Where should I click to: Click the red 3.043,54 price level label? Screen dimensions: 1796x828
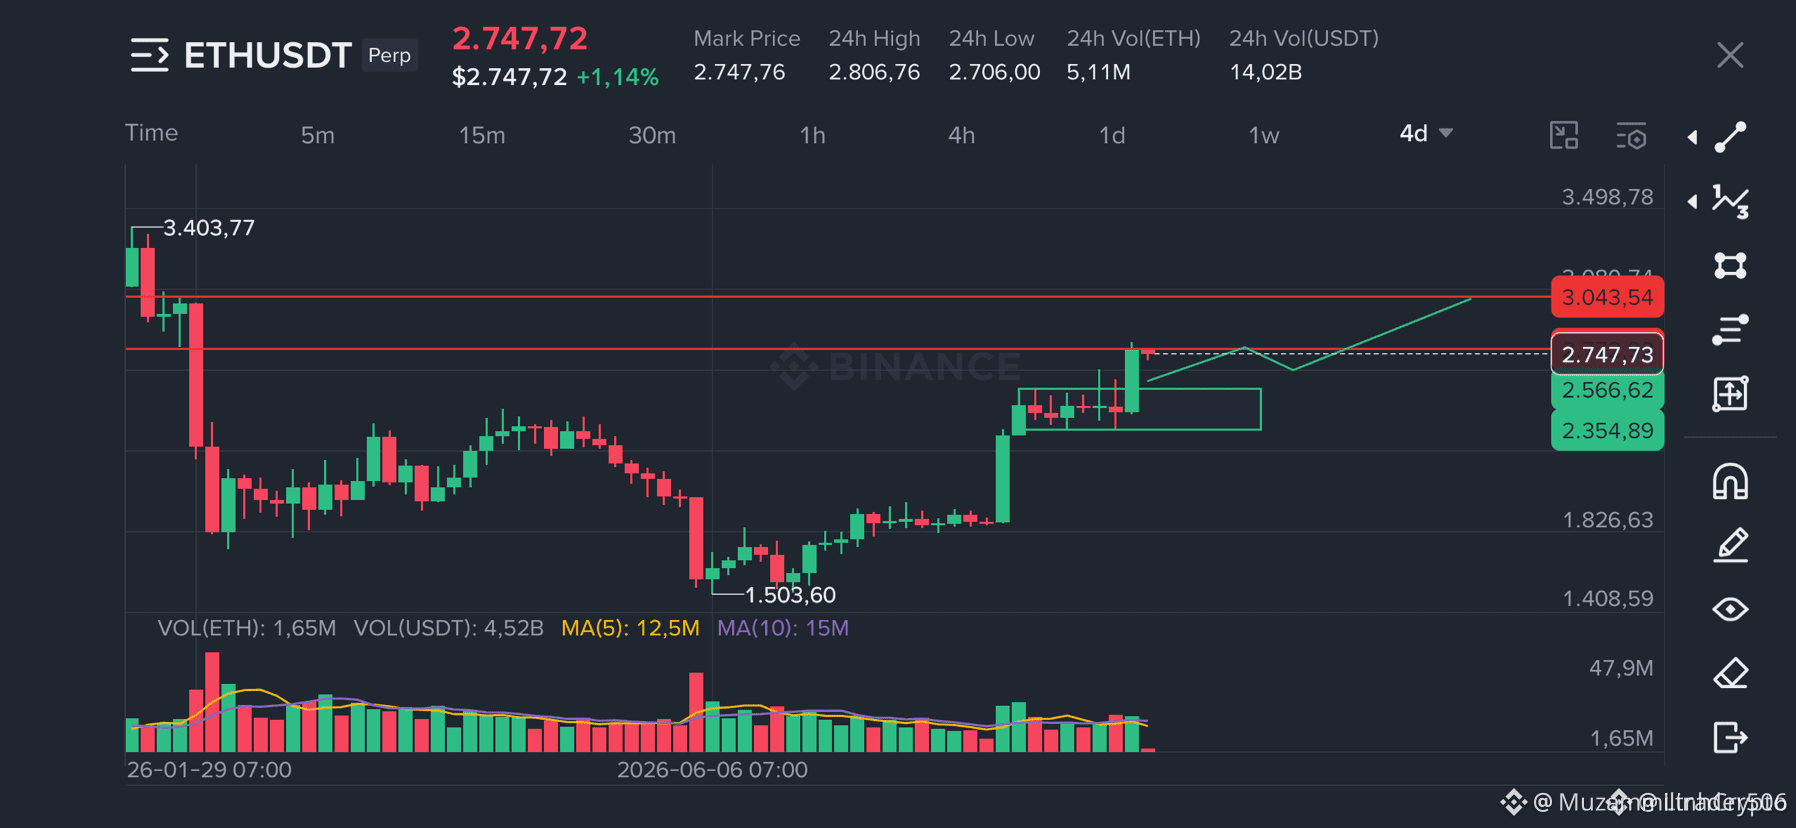coord(1607,297)
